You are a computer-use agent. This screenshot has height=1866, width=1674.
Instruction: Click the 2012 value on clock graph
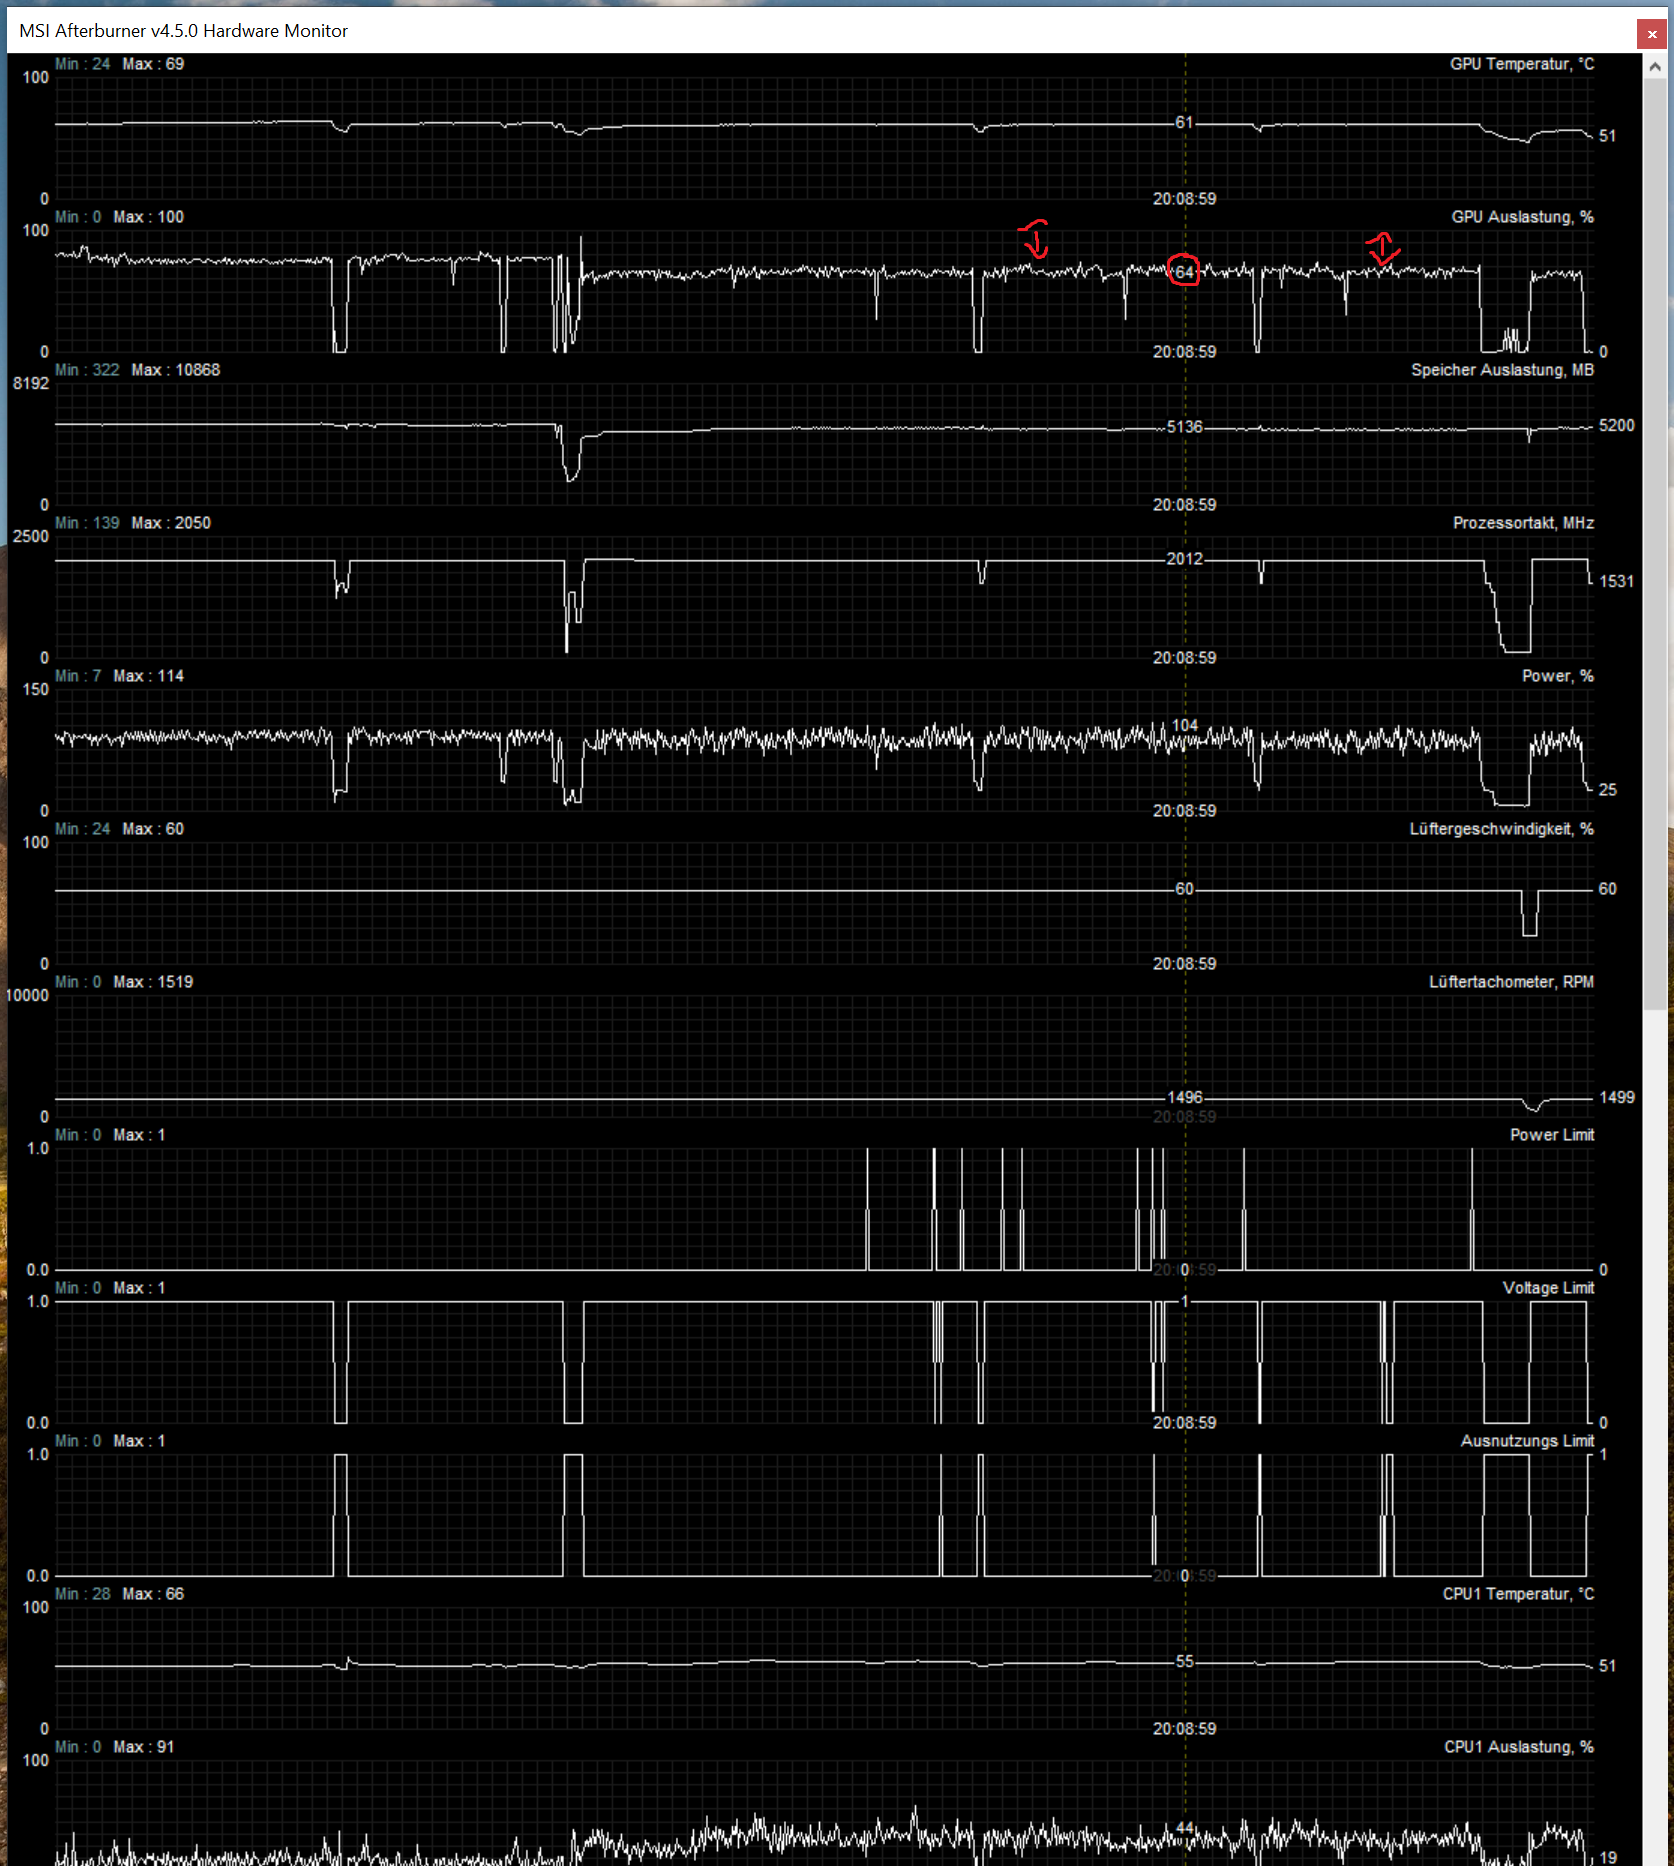point(1185,559)
